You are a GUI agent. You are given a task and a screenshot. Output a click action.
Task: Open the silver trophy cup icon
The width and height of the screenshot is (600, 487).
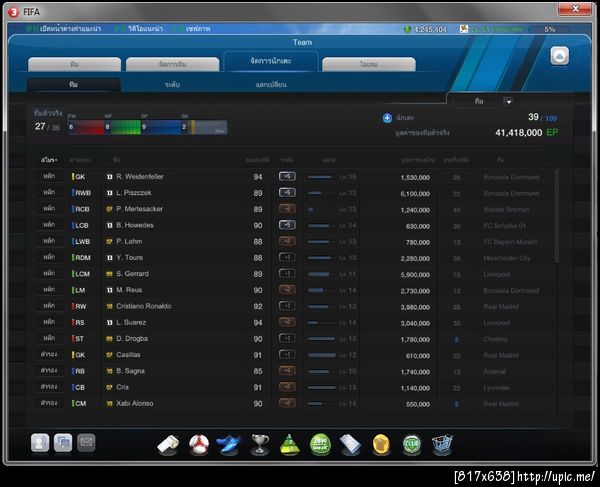tap(260, 445)
